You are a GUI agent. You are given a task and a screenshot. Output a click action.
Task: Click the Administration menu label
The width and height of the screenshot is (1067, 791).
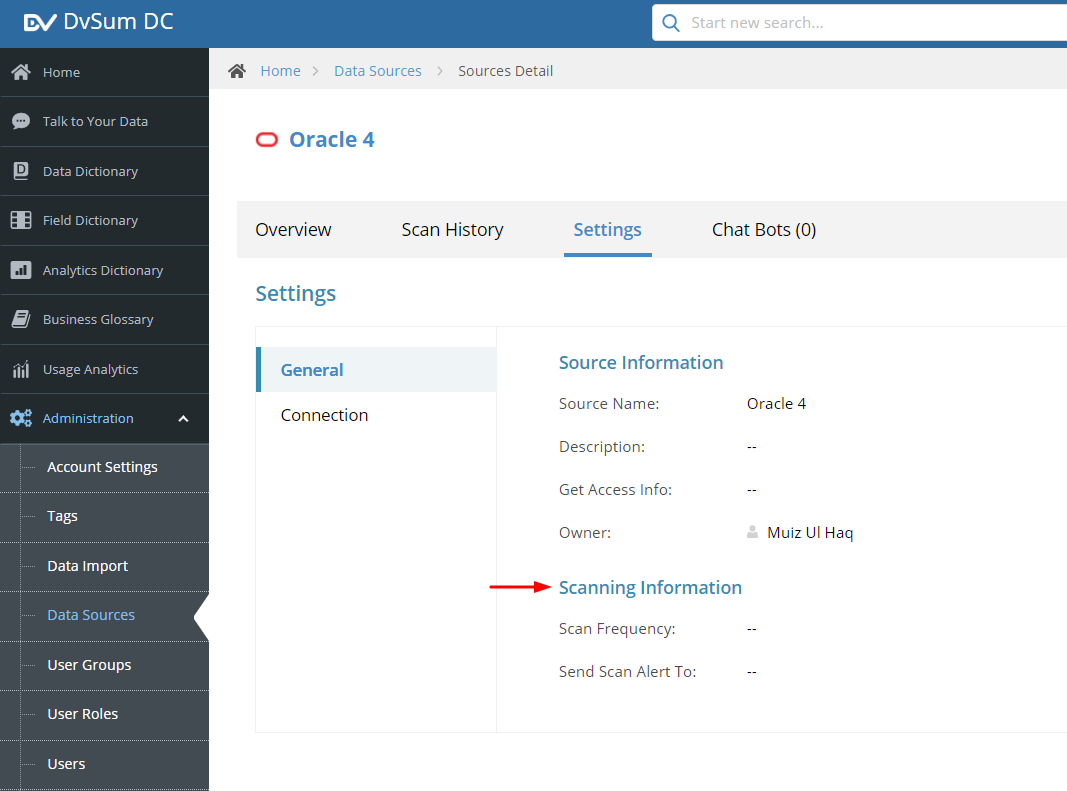click(x=88, y=419)
